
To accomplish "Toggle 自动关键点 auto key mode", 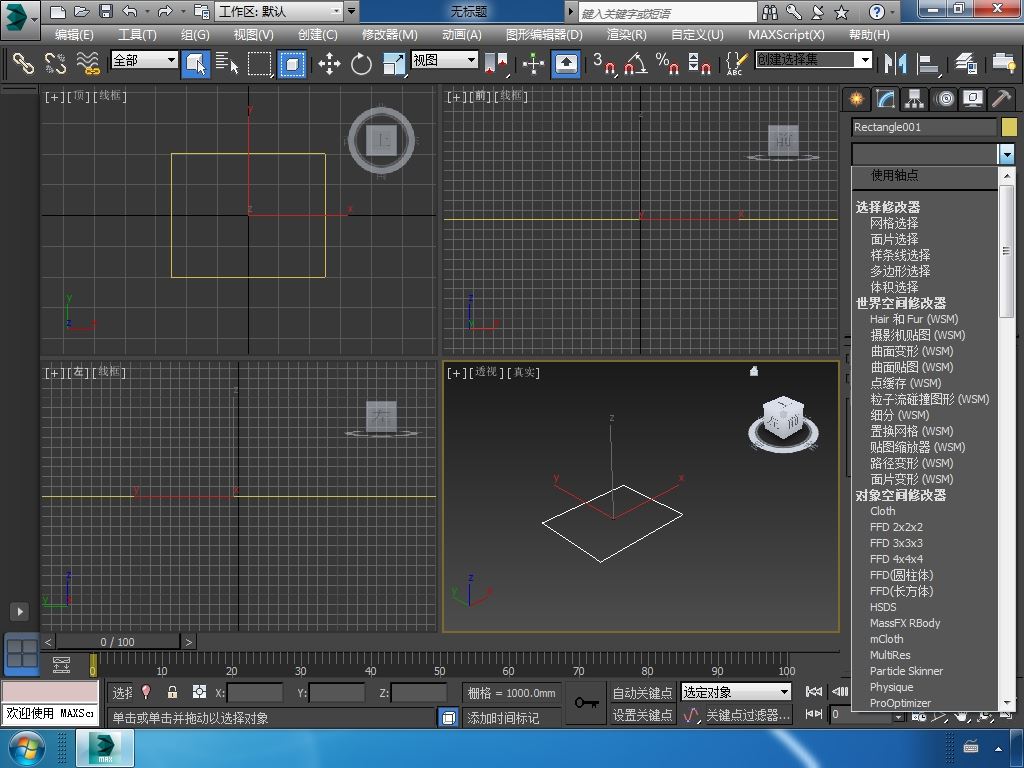I will coord(642,692).
